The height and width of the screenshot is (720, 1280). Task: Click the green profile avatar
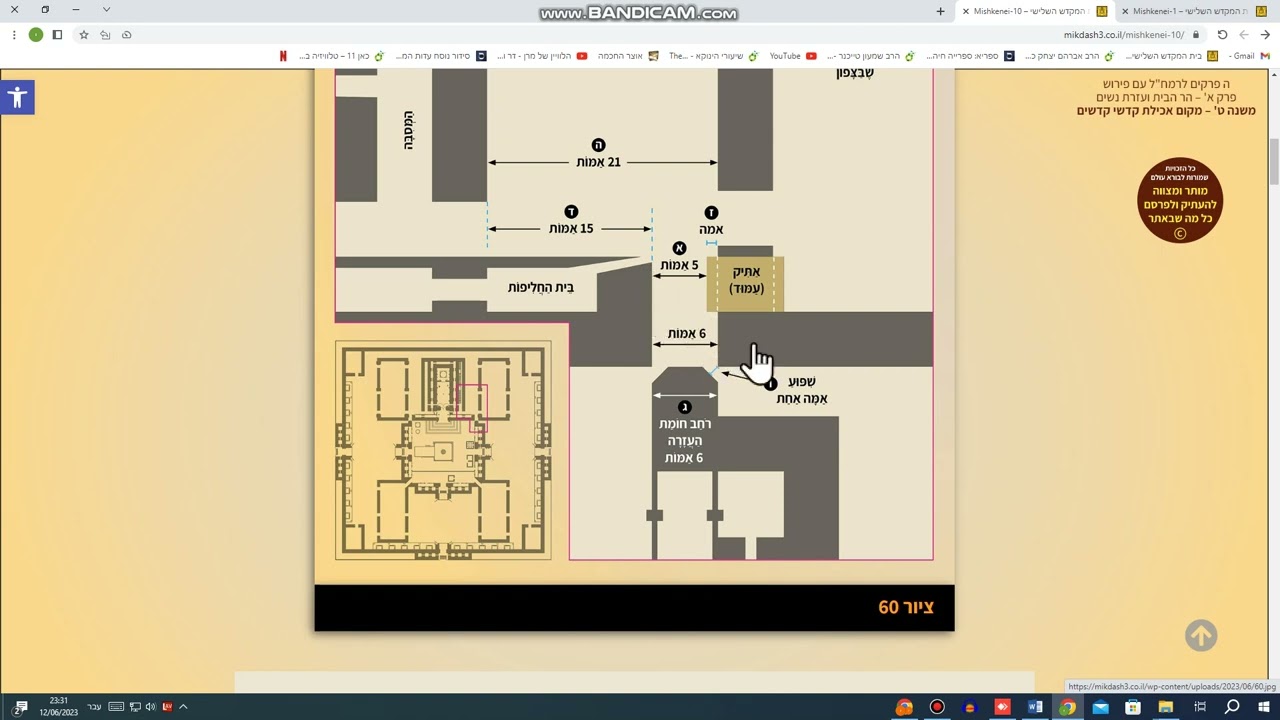[36, 34]
